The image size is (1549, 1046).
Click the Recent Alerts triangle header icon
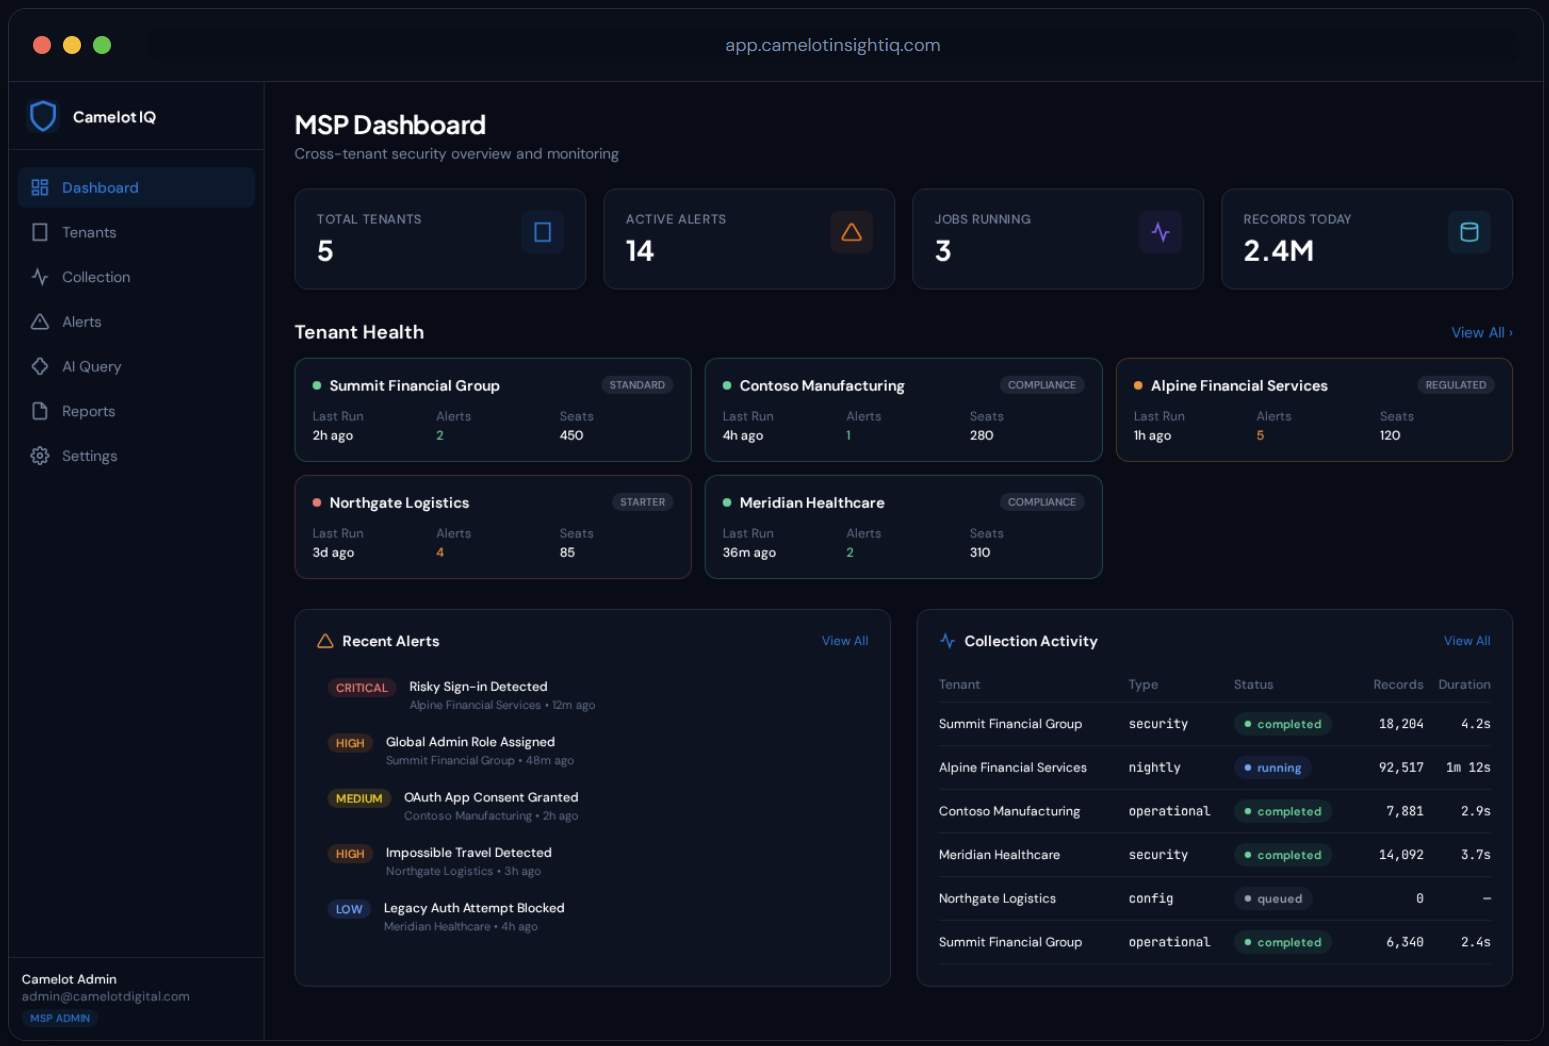tap(325, 641)
